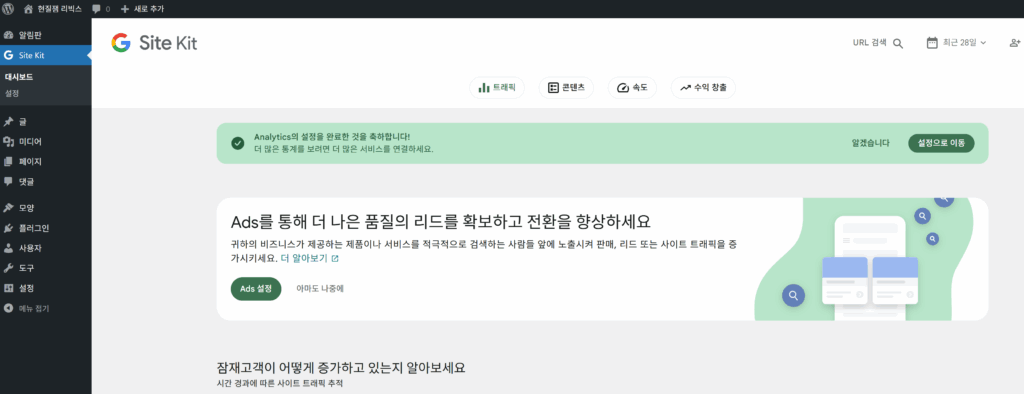Image resolution: width=1024 pixels, height=394 pixels.
Task: Click the collapse arrow icon by 메뉴 접기
Action: (x=8, y=308)
